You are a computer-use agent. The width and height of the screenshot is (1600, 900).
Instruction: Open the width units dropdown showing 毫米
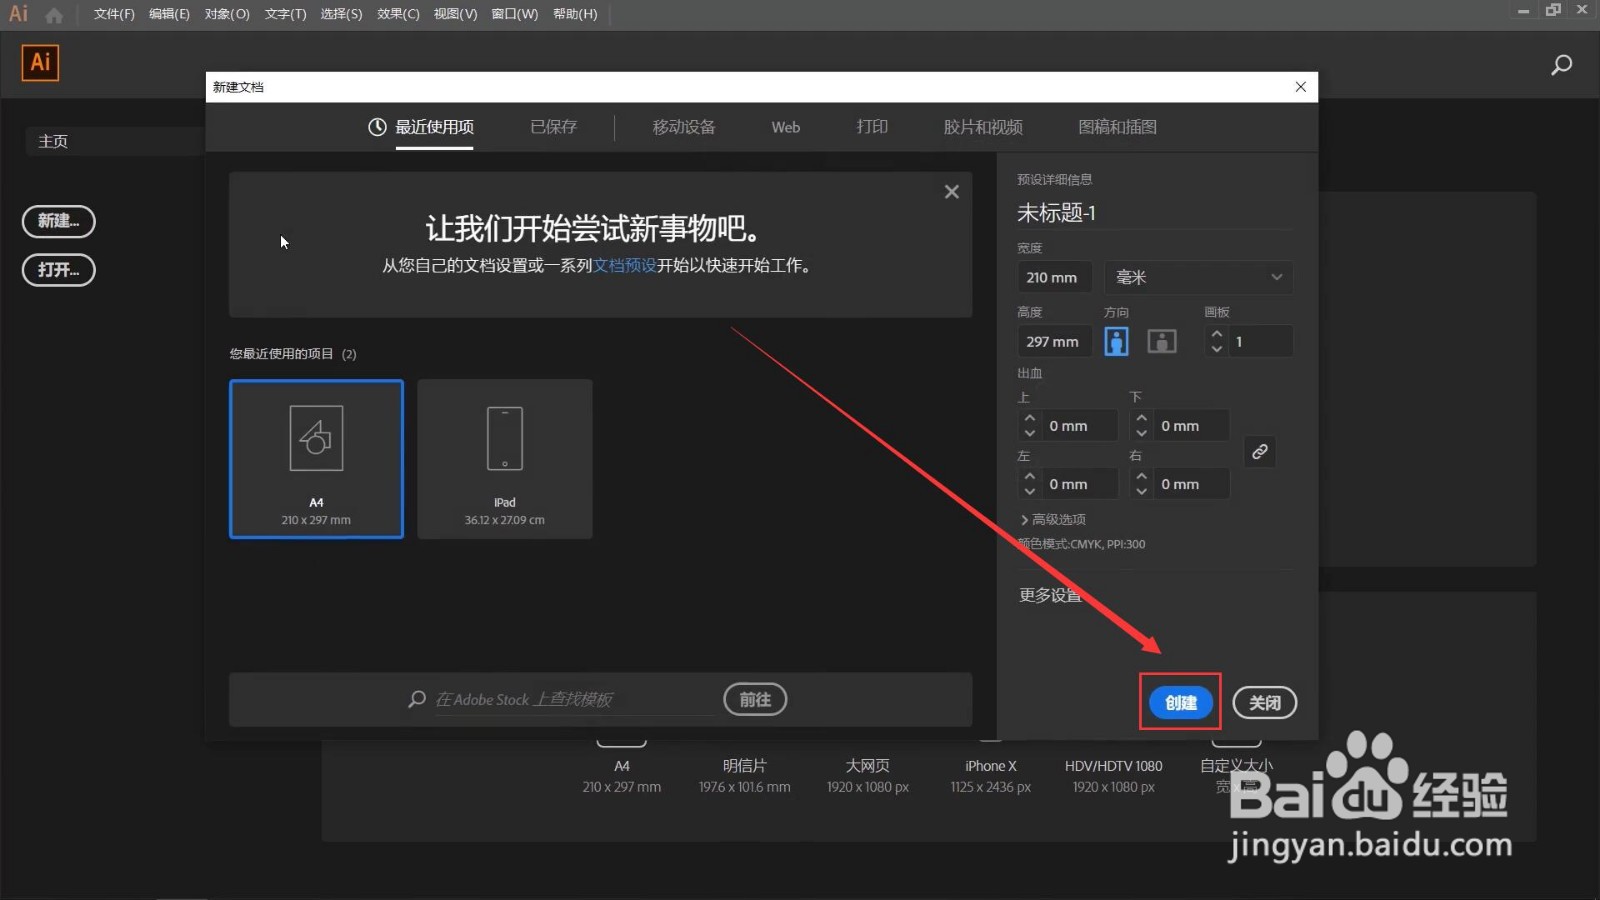pos(1198,277)
